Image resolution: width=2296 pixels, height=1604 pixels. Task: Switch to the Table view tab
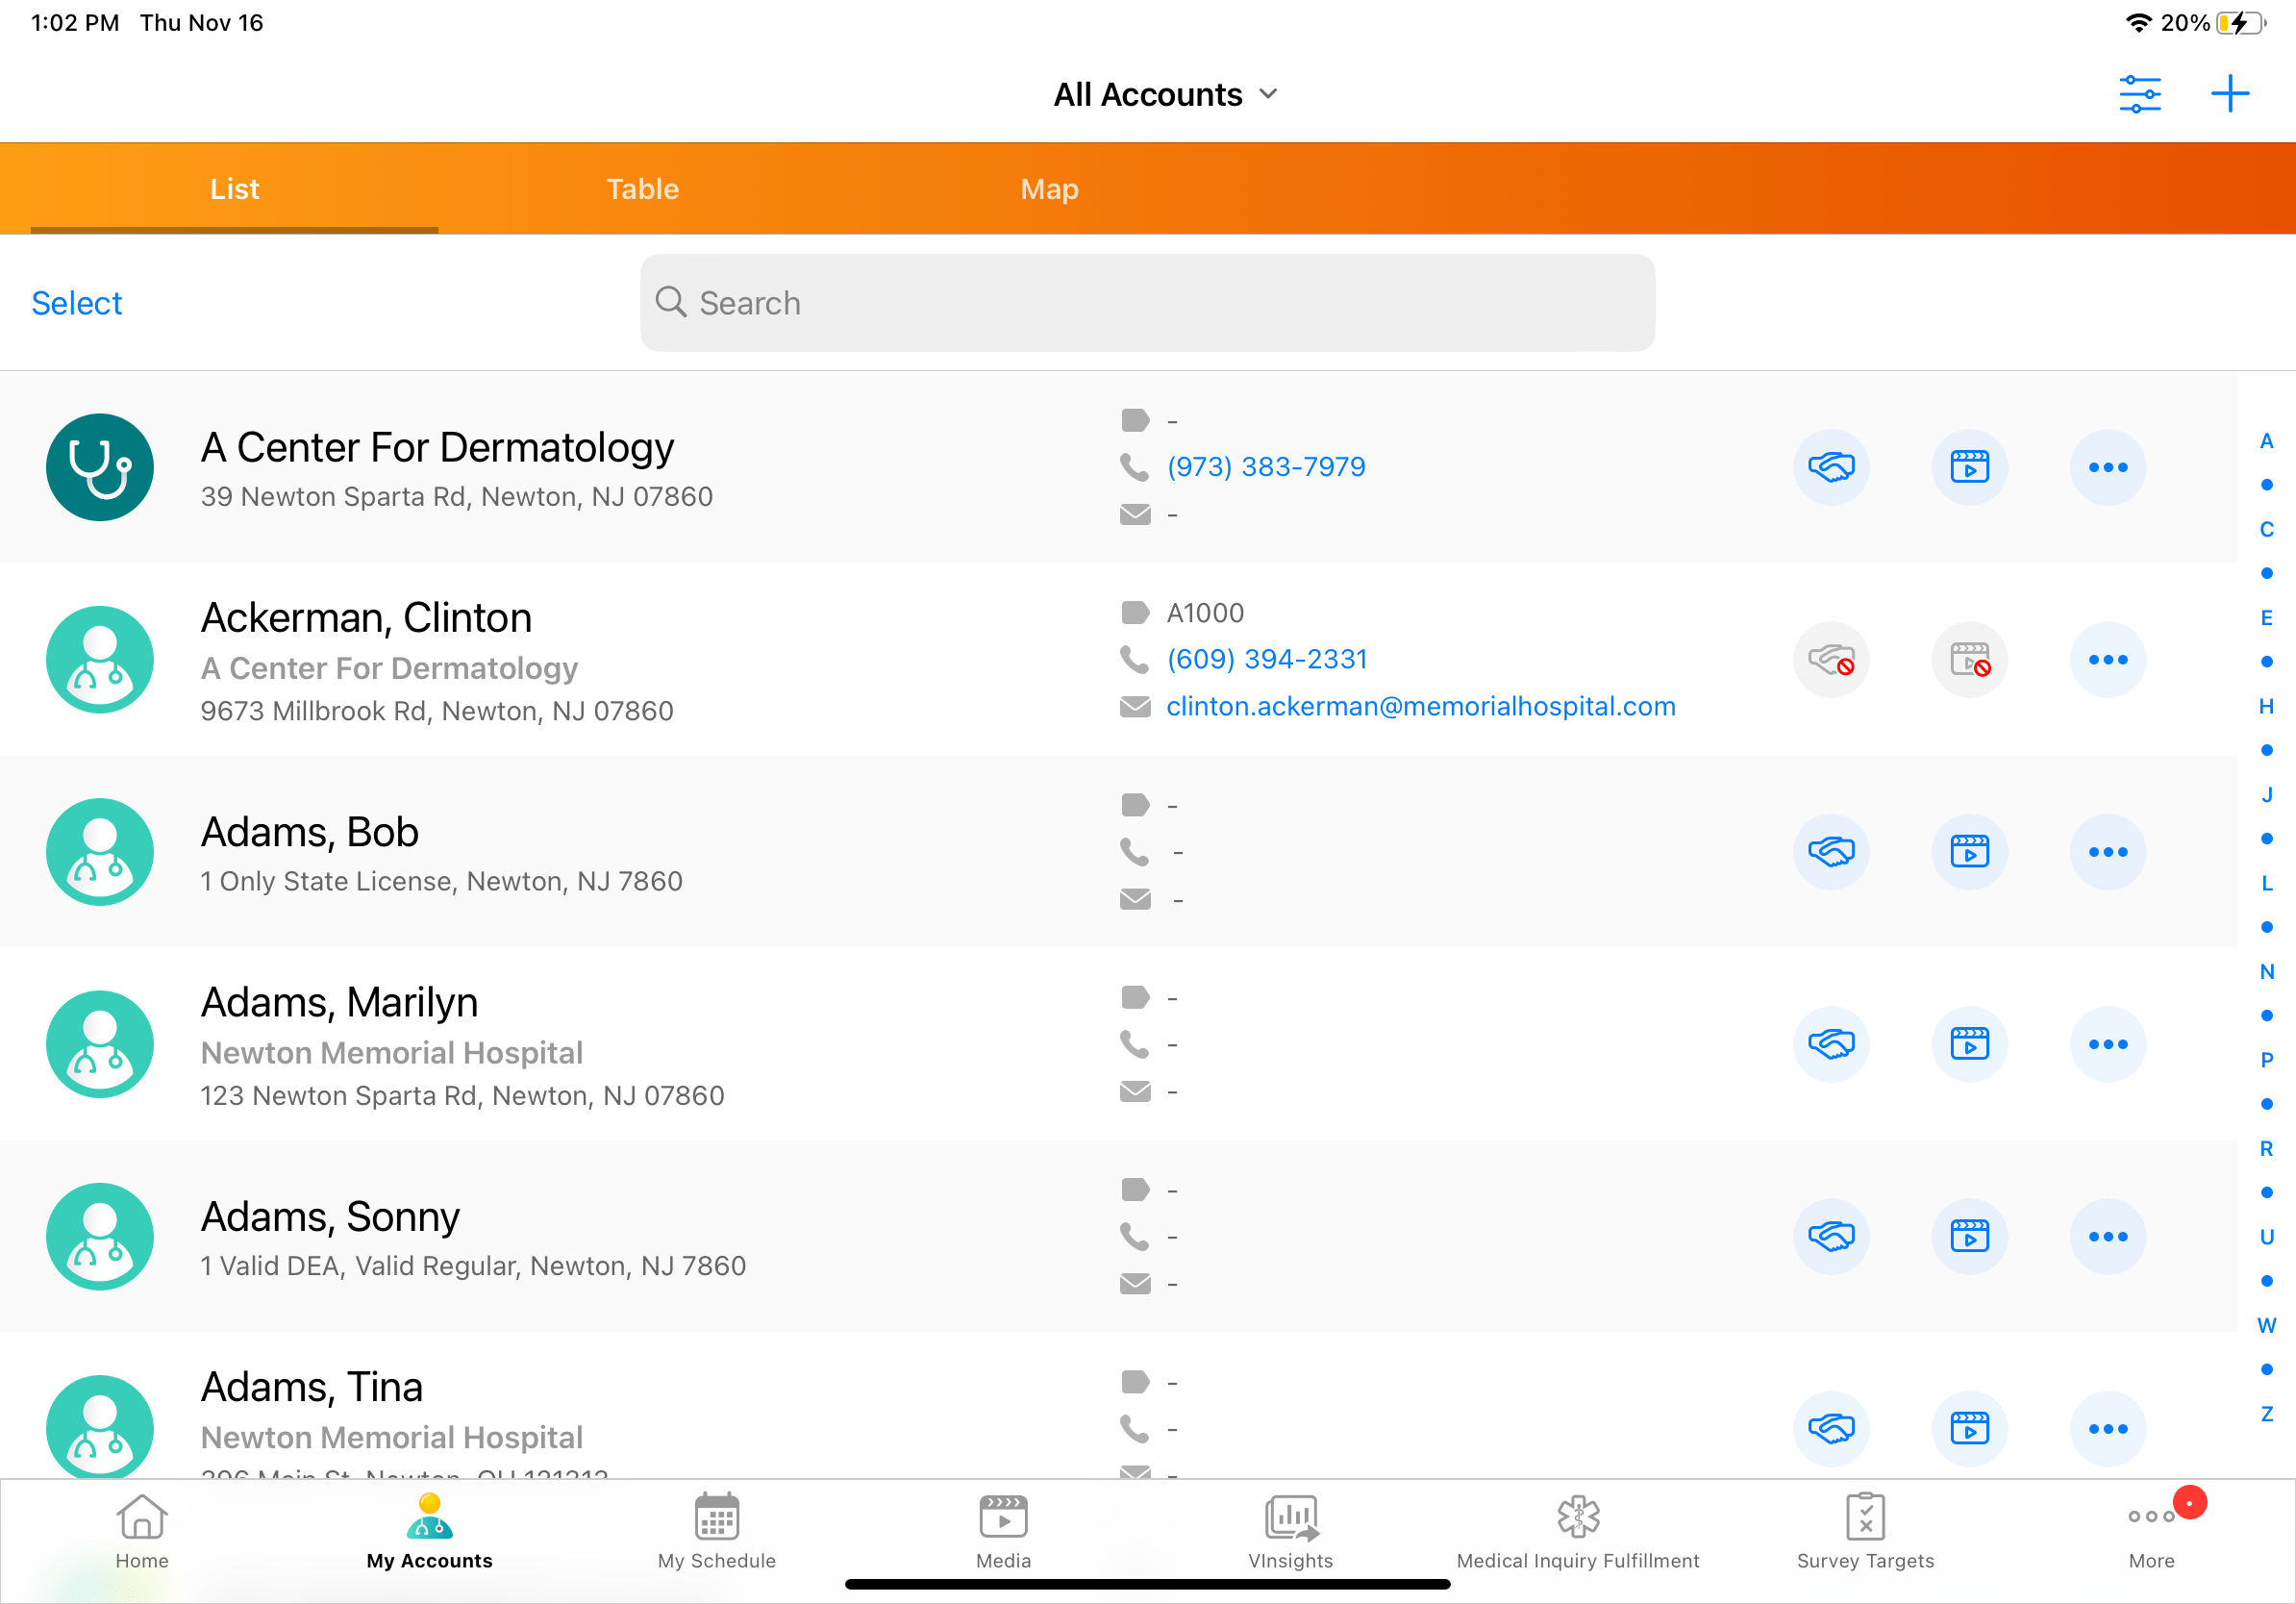pyautogui.click(x=642, y=188)
